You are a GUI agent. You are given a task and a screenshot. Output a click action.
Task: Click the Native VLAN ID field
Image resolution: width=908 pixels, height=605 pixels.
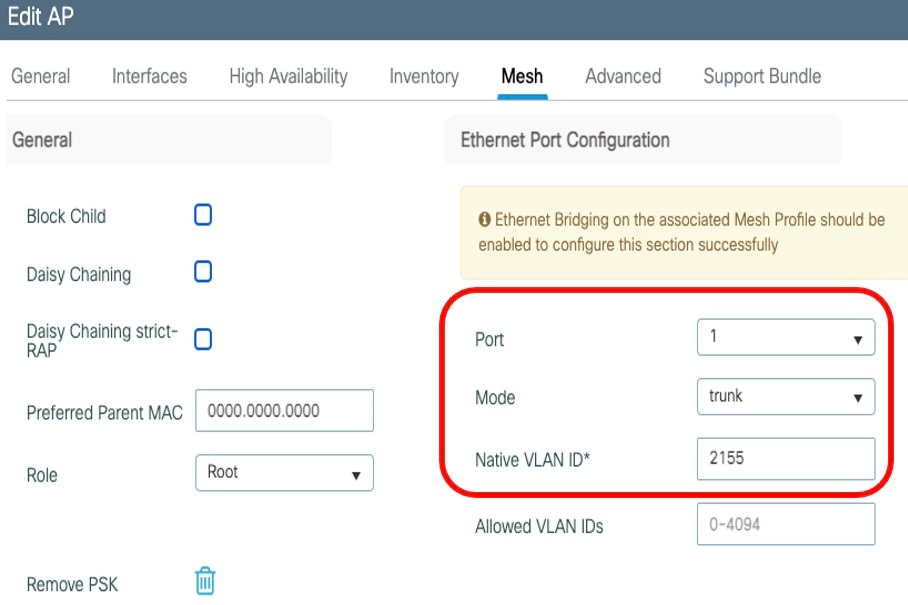[785, 459]
